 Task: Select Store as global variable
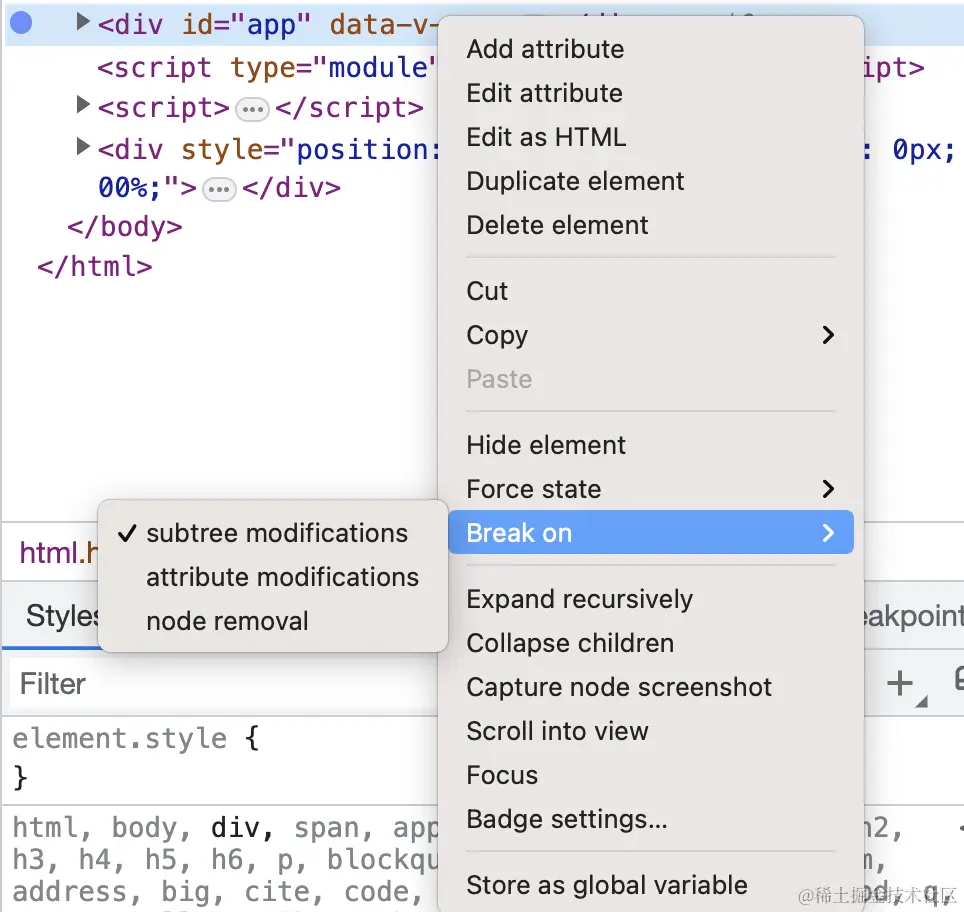(x=650, y=886)
